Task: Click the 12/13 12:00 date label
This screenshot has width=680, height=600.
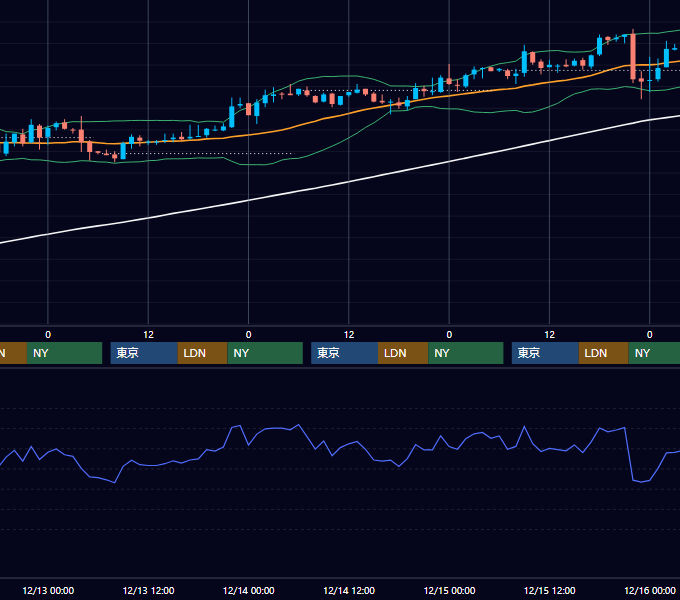Action: [x=148, y=590]
